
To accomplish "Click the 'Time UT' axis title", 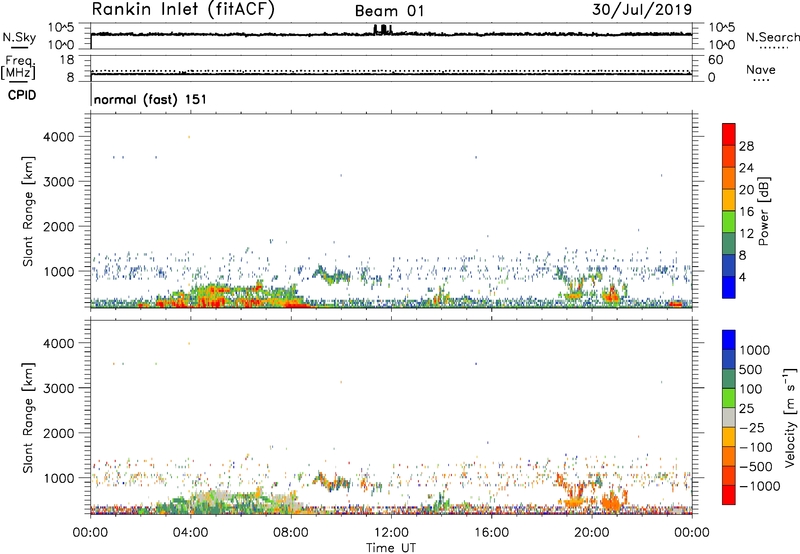I will point(391,547).
